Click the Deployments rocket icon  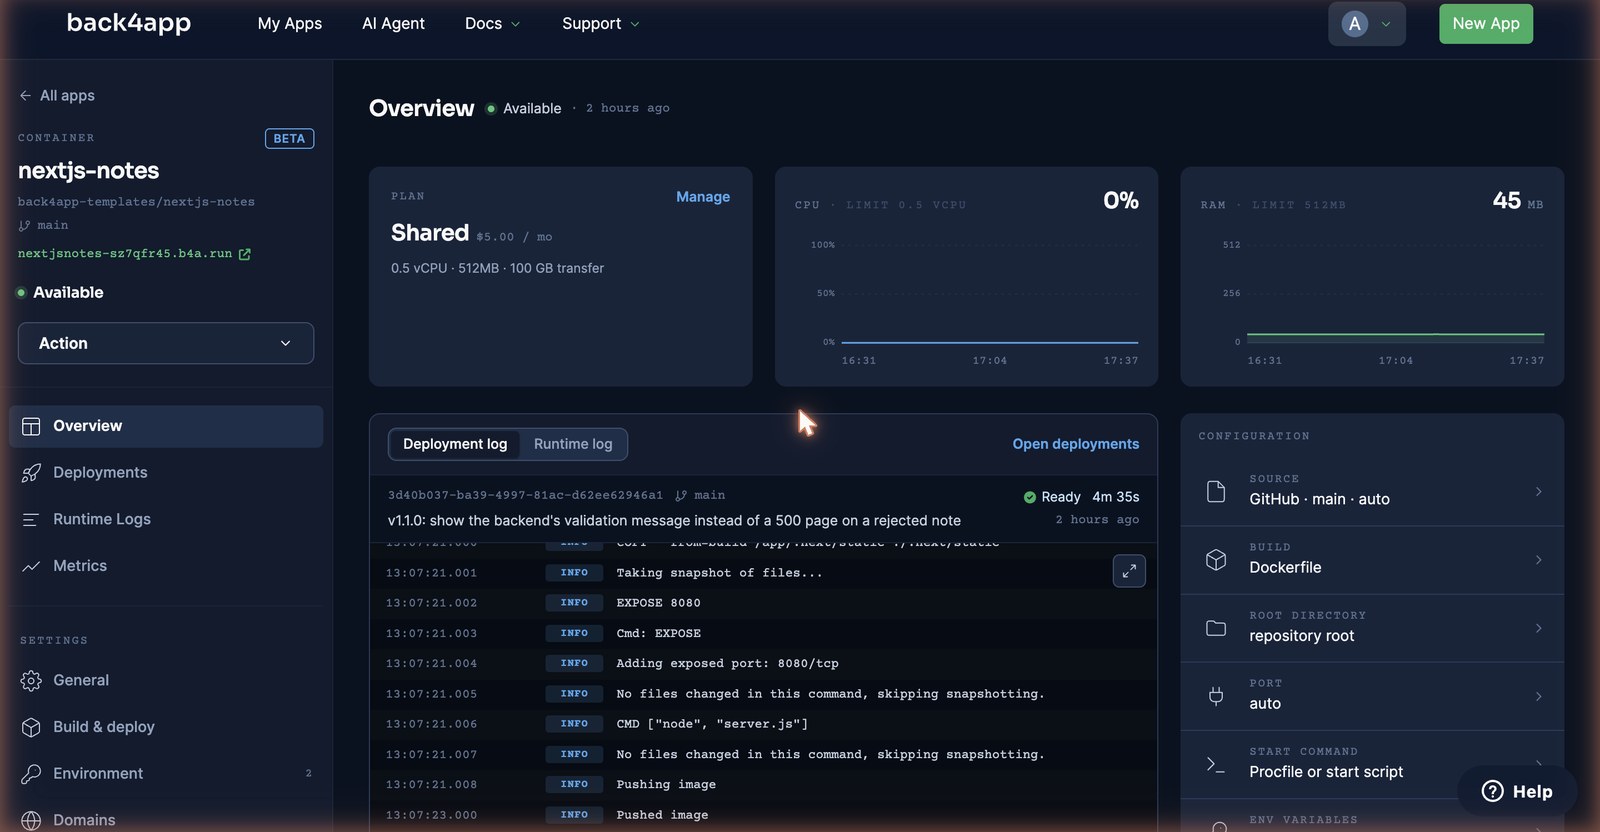[31, 473]
